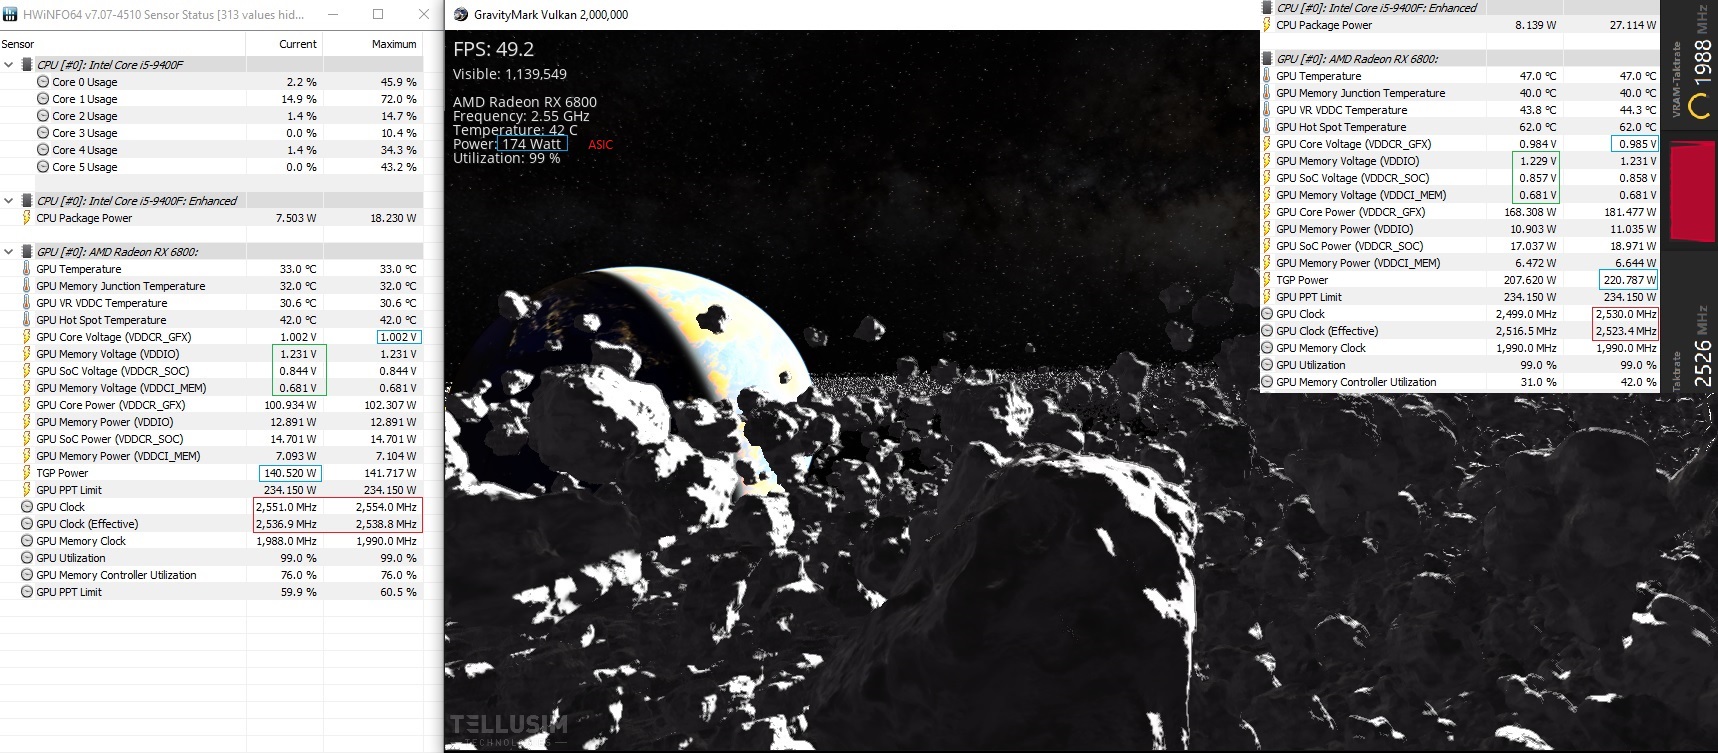The image size is (1718, 753).
Task: Click the icon beside Core 5 Usage
Action: 43,167
